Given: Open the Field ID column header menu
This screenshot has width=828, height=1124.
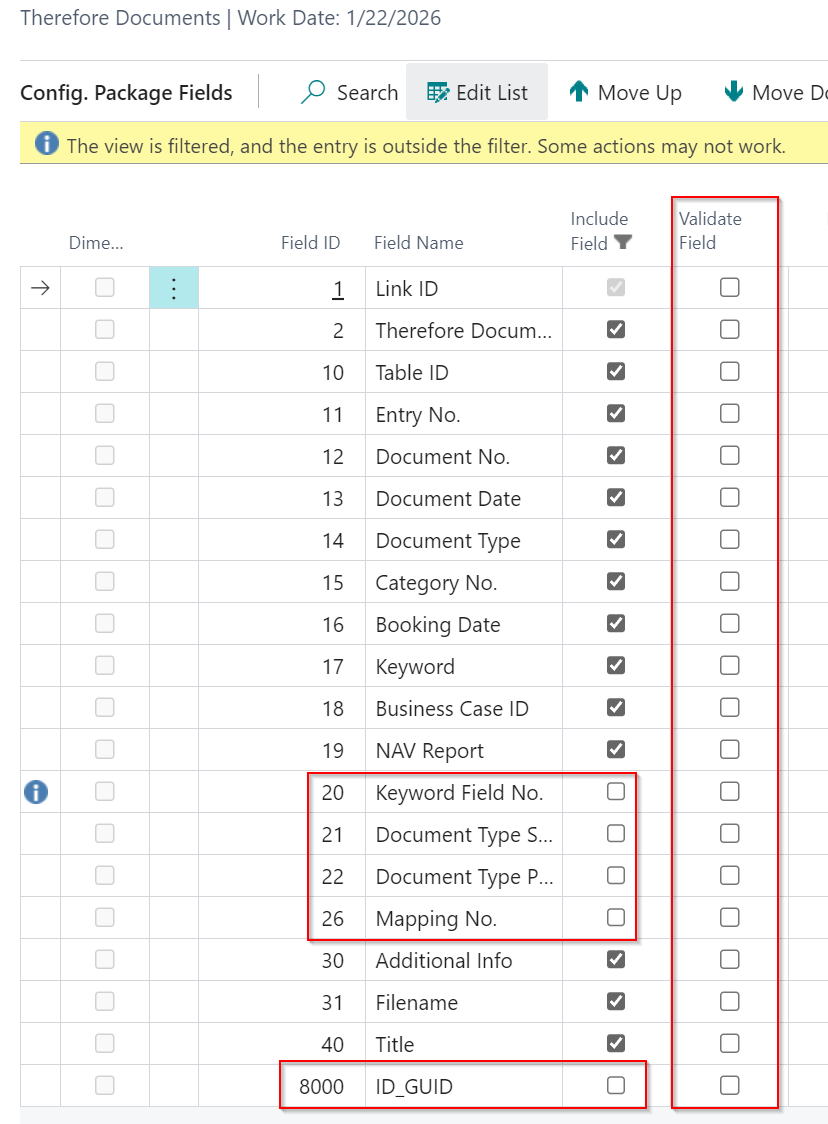Looking at the screenshot, I should 310,242.
